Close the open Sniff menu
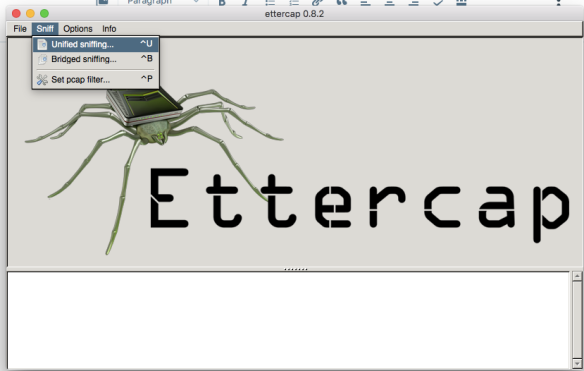 click(x=45, y=29)
